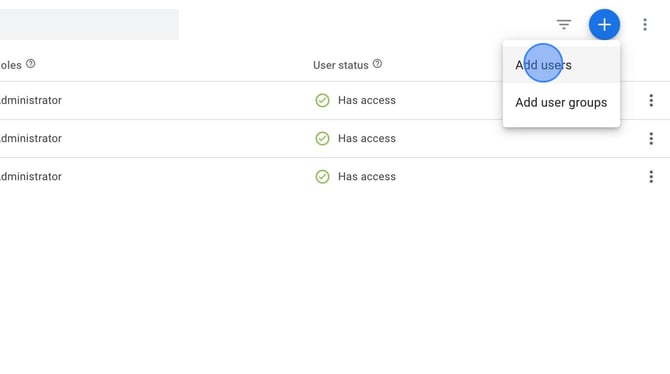Viewport: 670px width, 374px height.
Task: Open more options for second user row
Action: tap(651, 138)
